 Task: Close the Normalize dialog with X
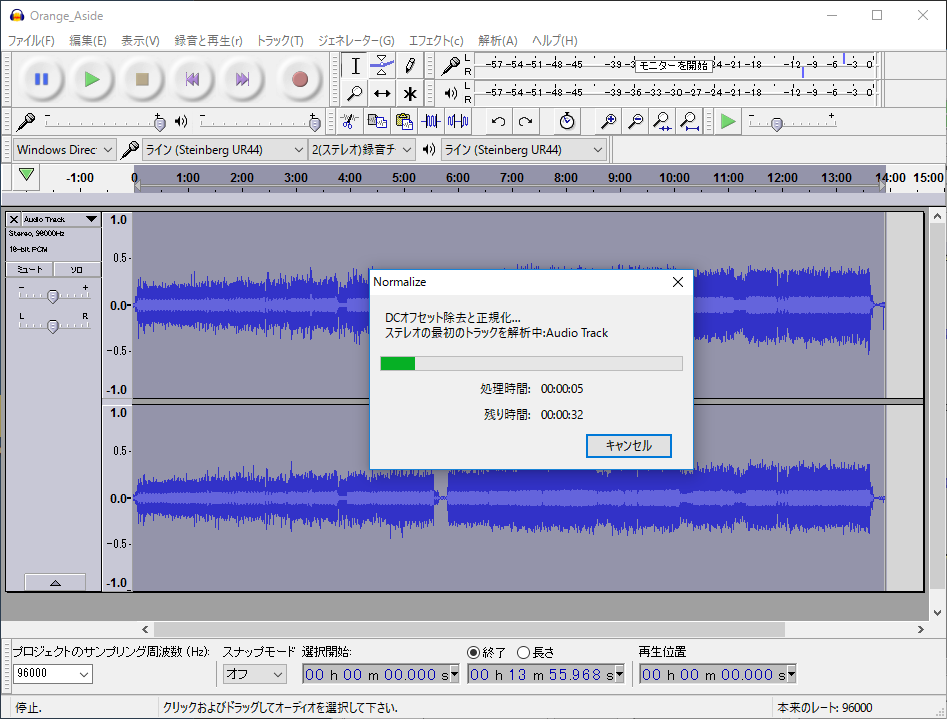(678, 282)
